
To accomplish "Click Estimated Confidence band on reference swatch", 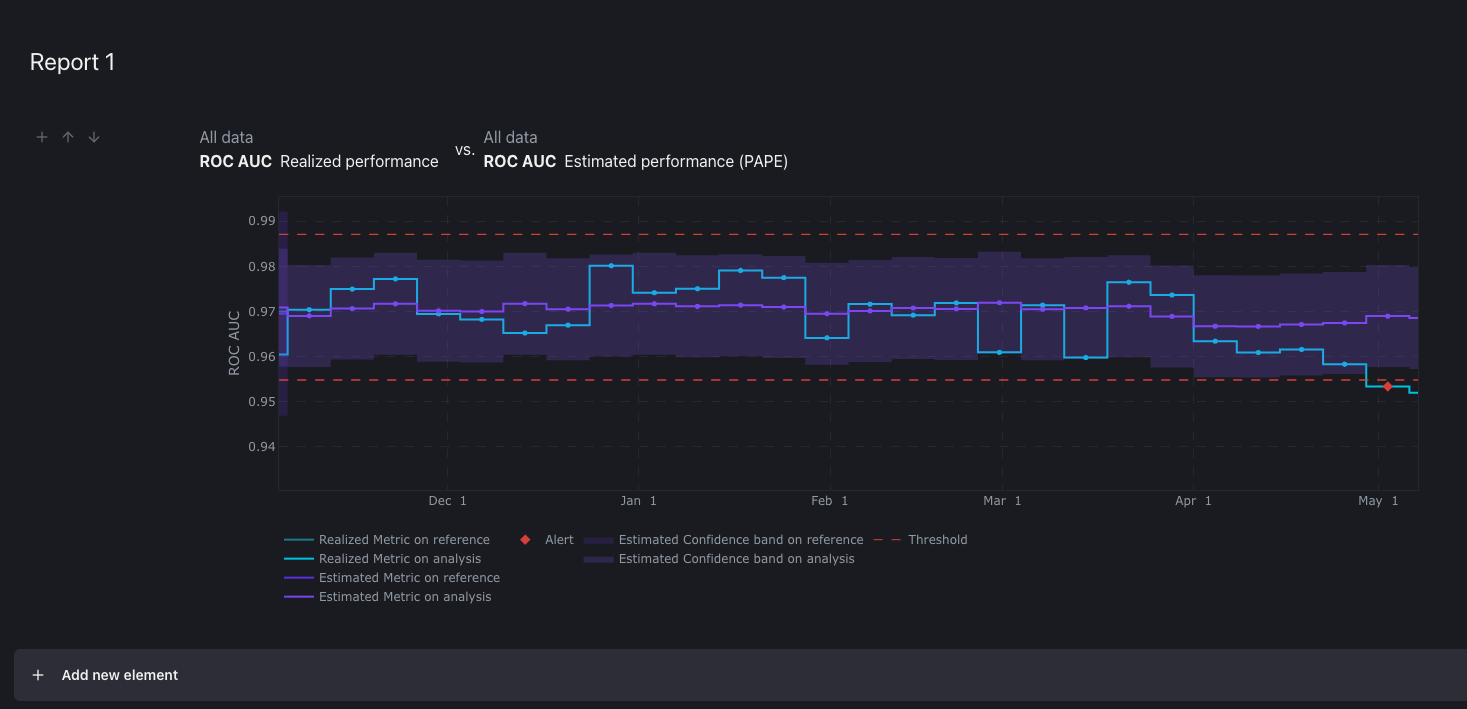I will click(x=598, y=540).
